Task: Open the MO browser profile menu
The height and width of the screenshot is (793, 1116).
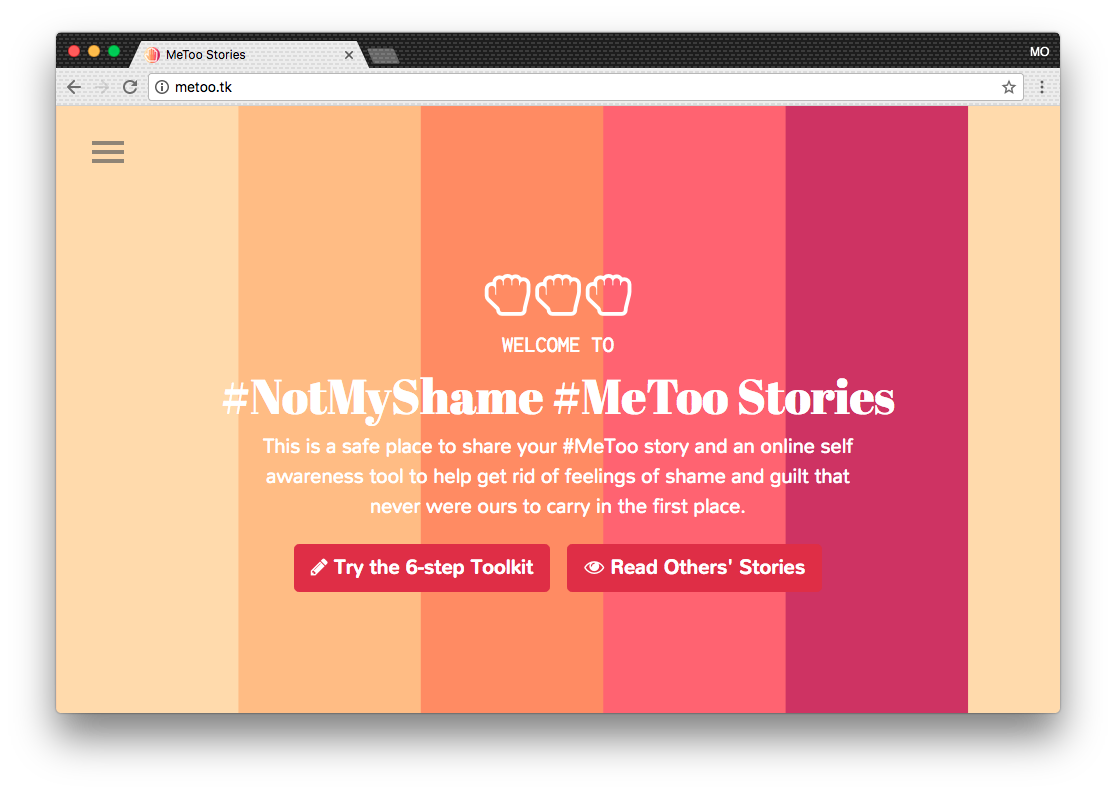Action: pos(1040,51)
